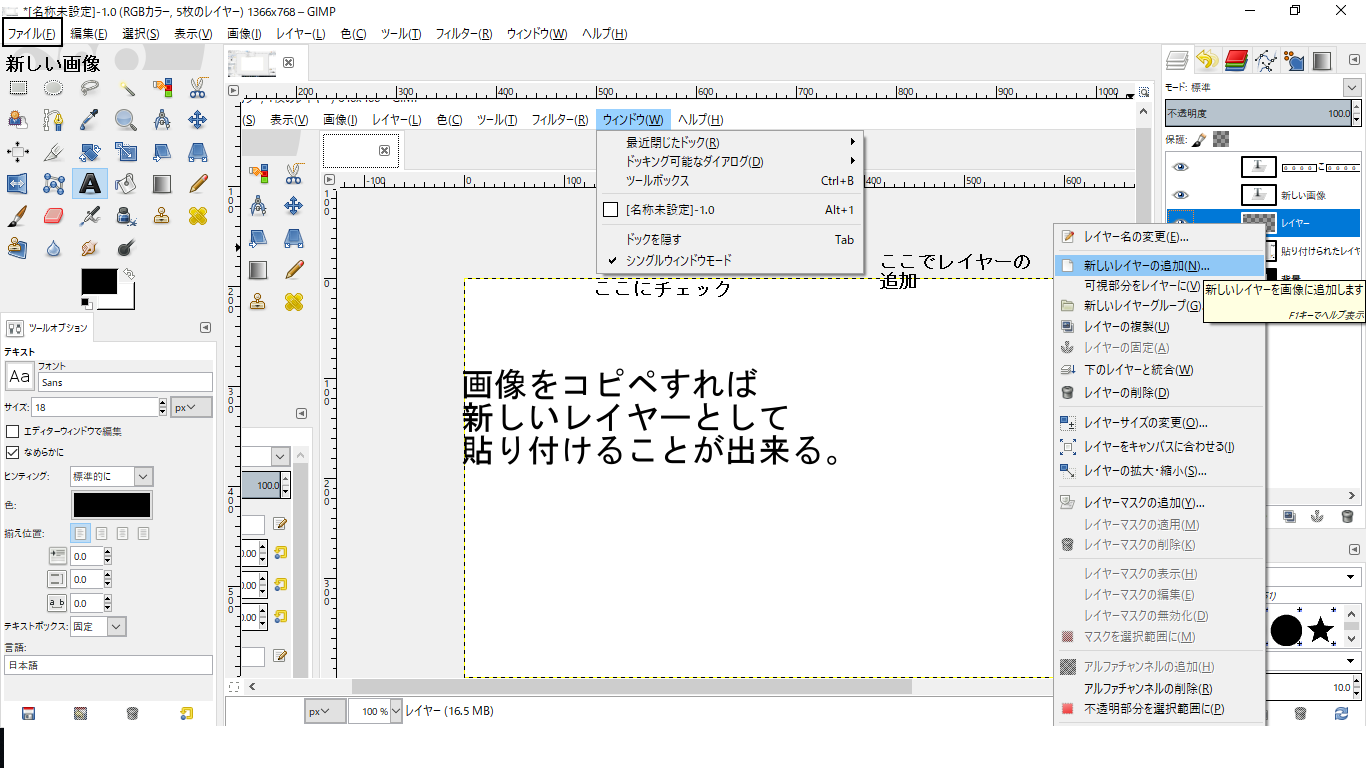Hide the 新しい画像 layer via eye icon

[1181, 195]
